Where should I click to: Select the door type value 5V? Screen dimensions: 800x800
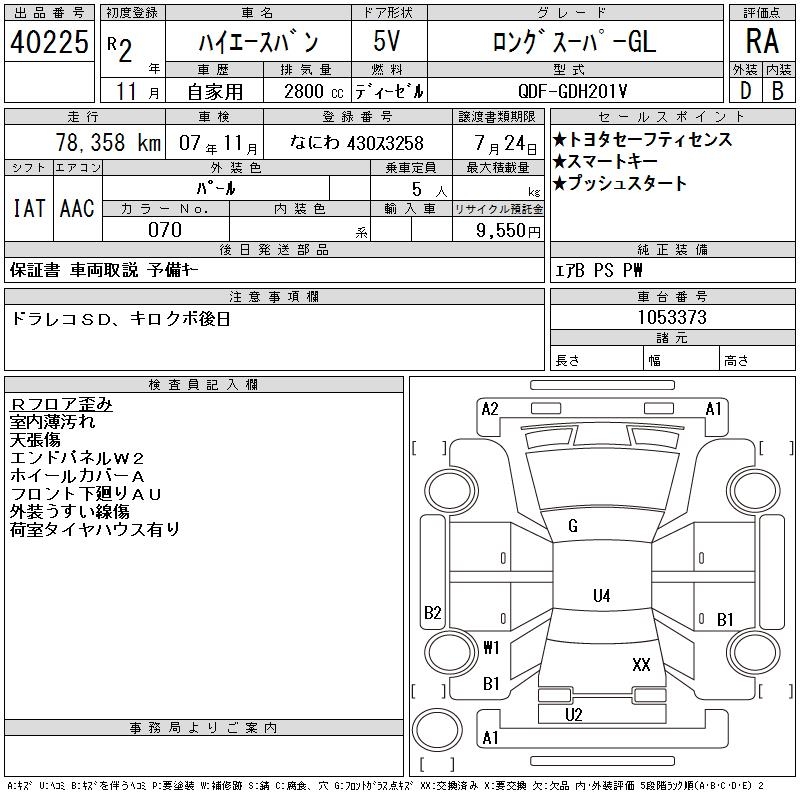[386, 41]
